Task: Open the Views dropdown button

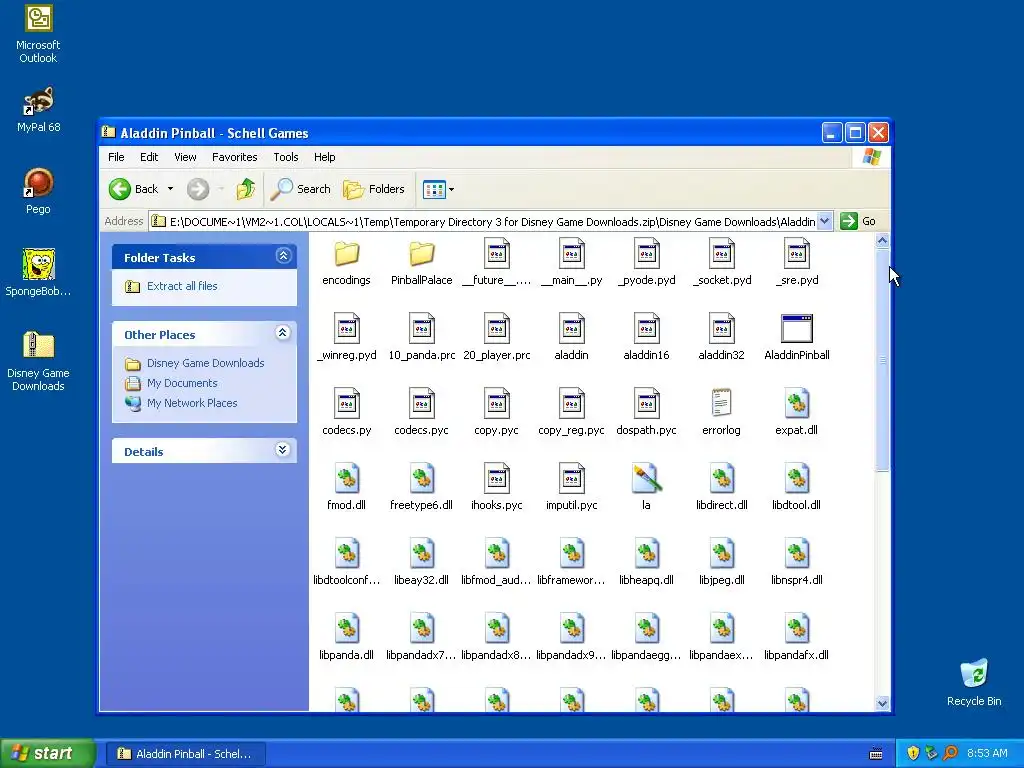Action: [438, 189]
